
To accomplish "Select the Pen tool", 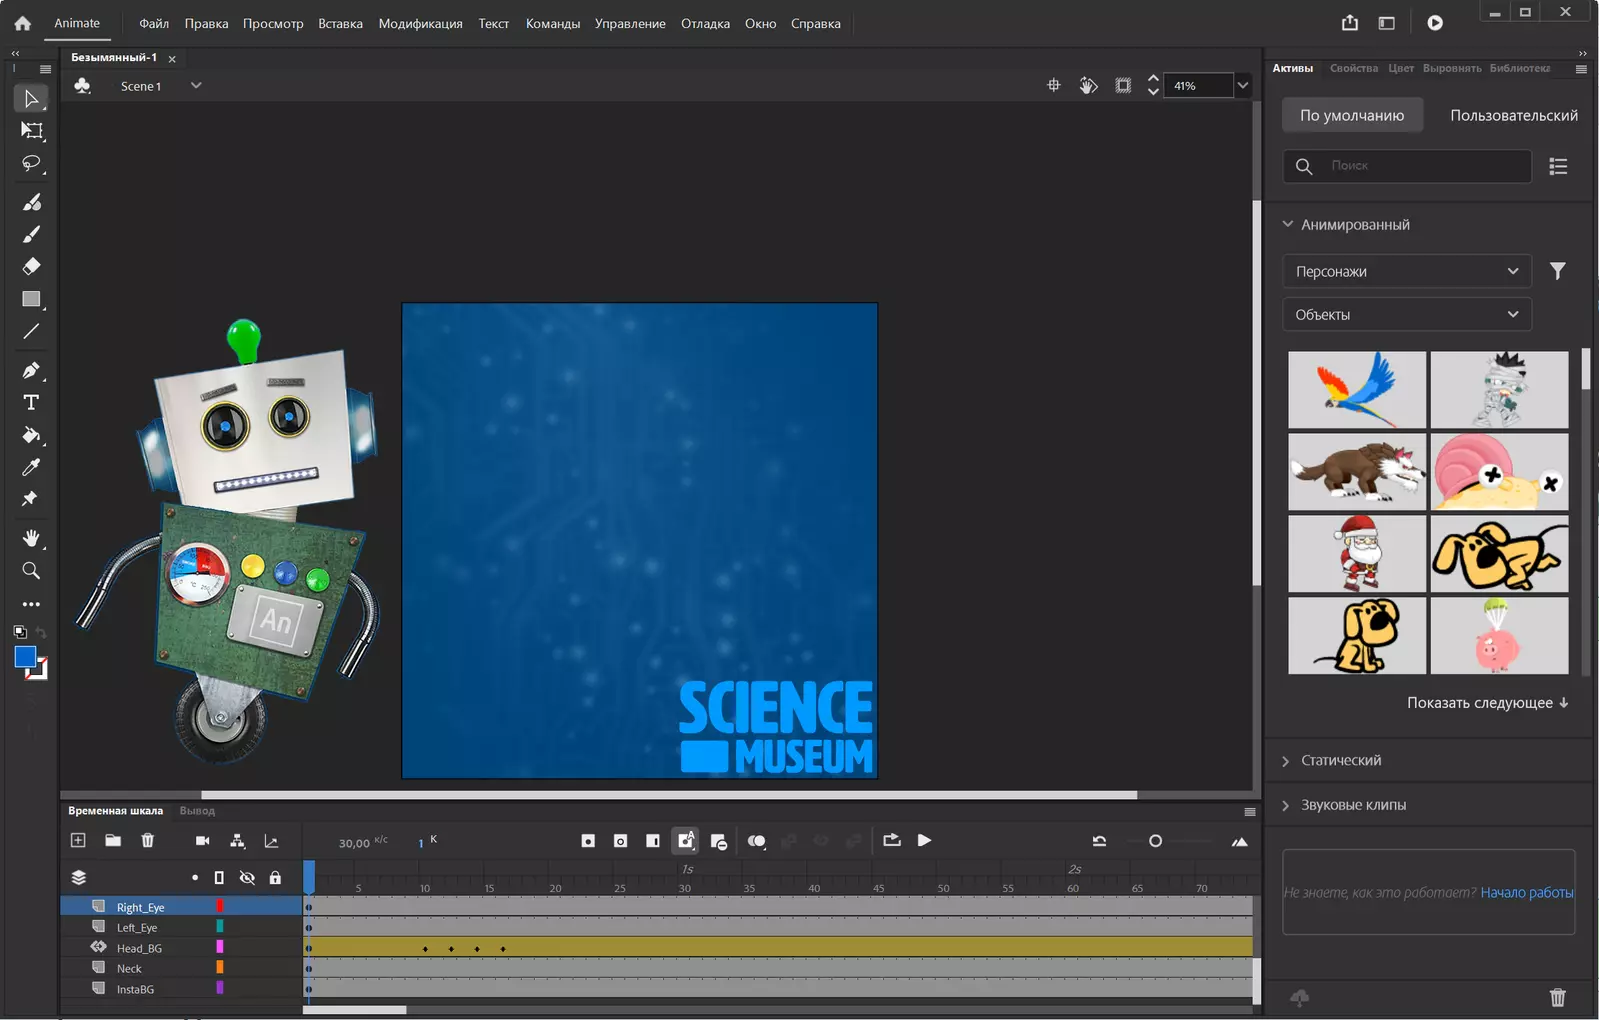I will [31, 370].
